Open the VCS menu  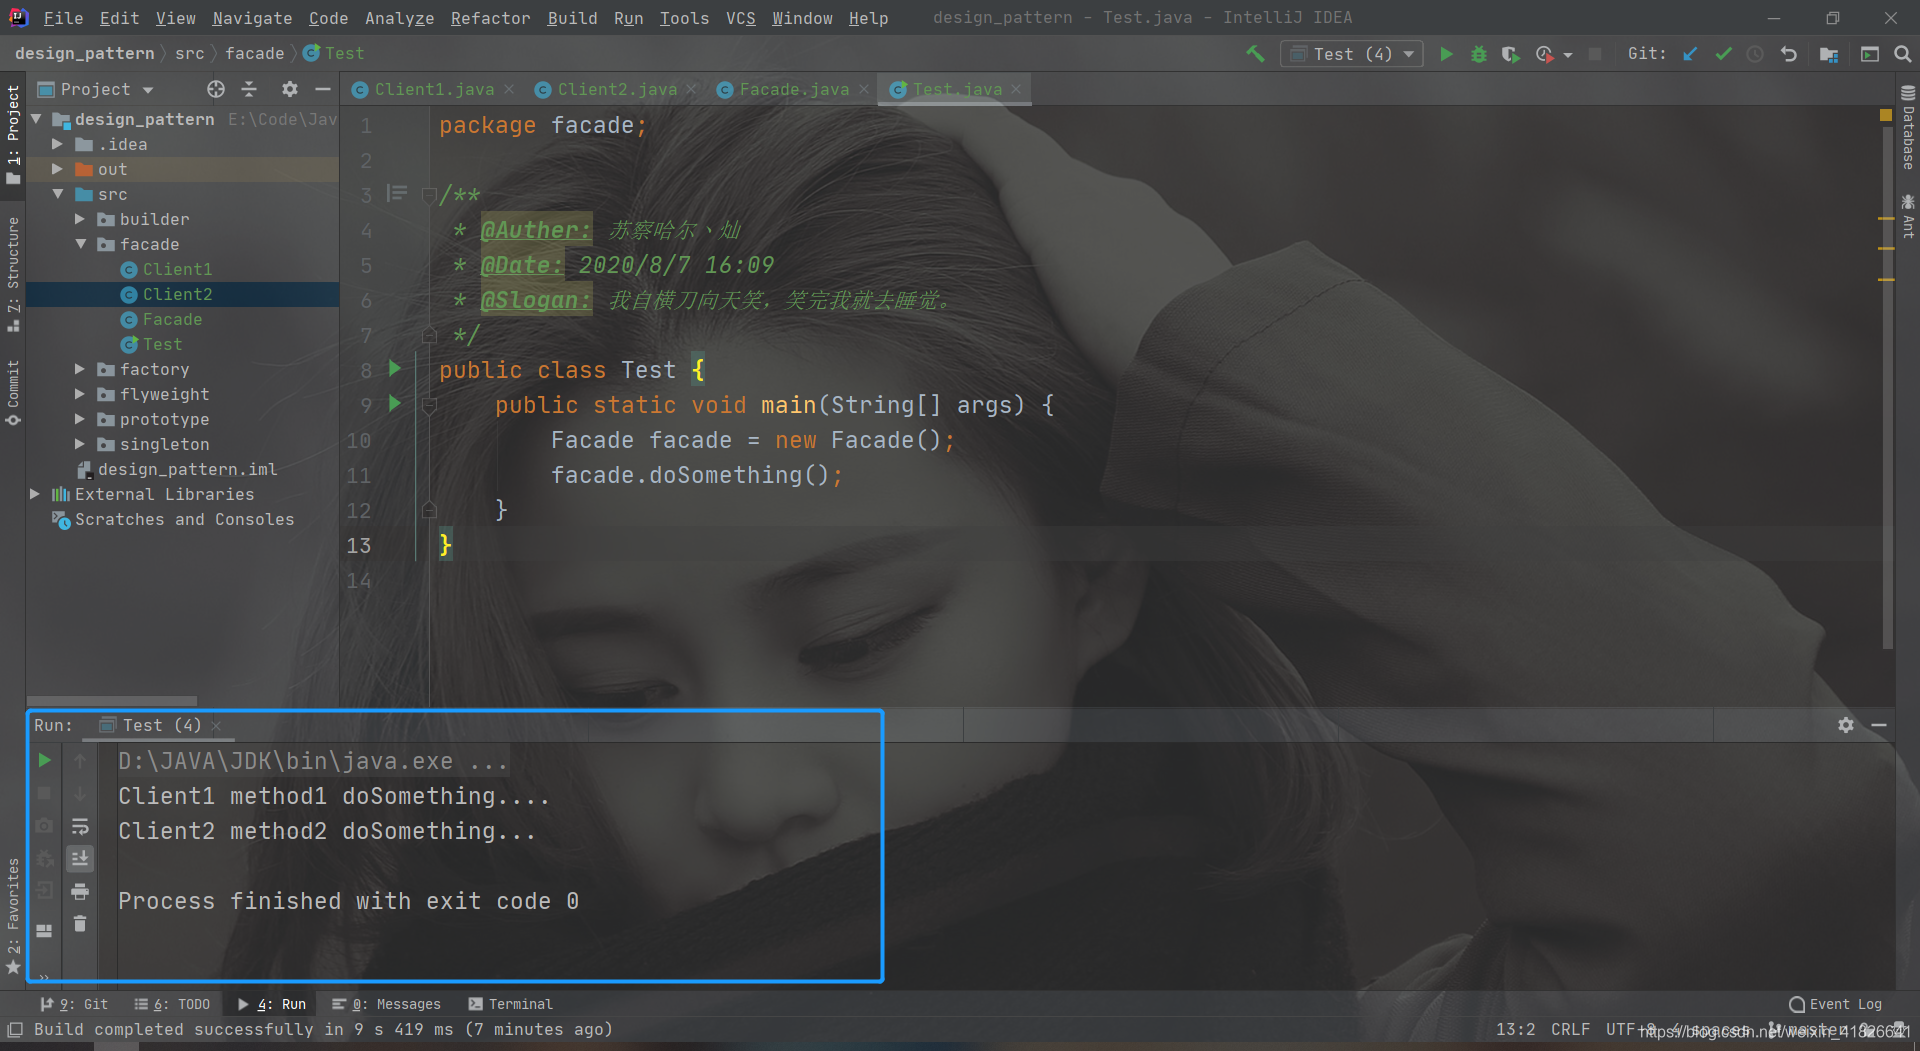[x=740, y=18]
